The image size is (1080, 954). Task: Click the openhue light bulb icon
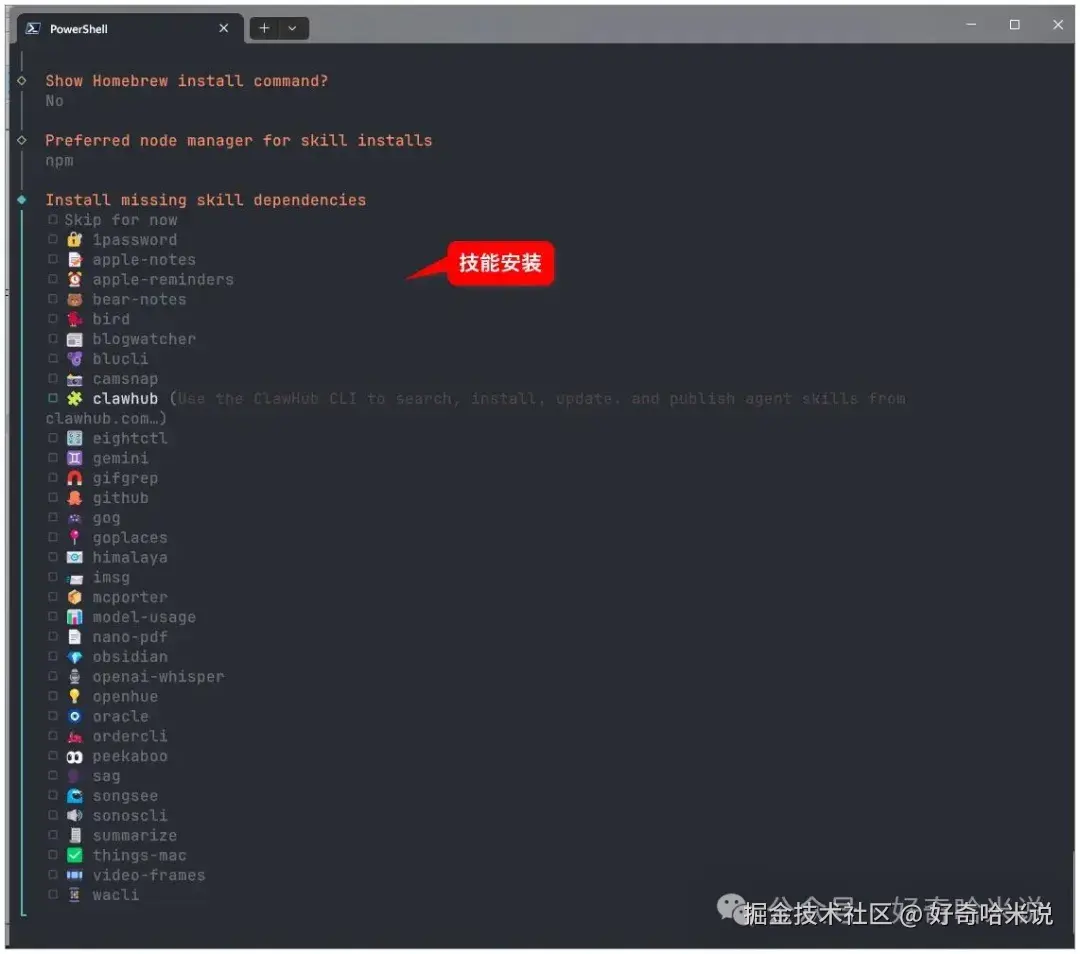coord(74,696)
